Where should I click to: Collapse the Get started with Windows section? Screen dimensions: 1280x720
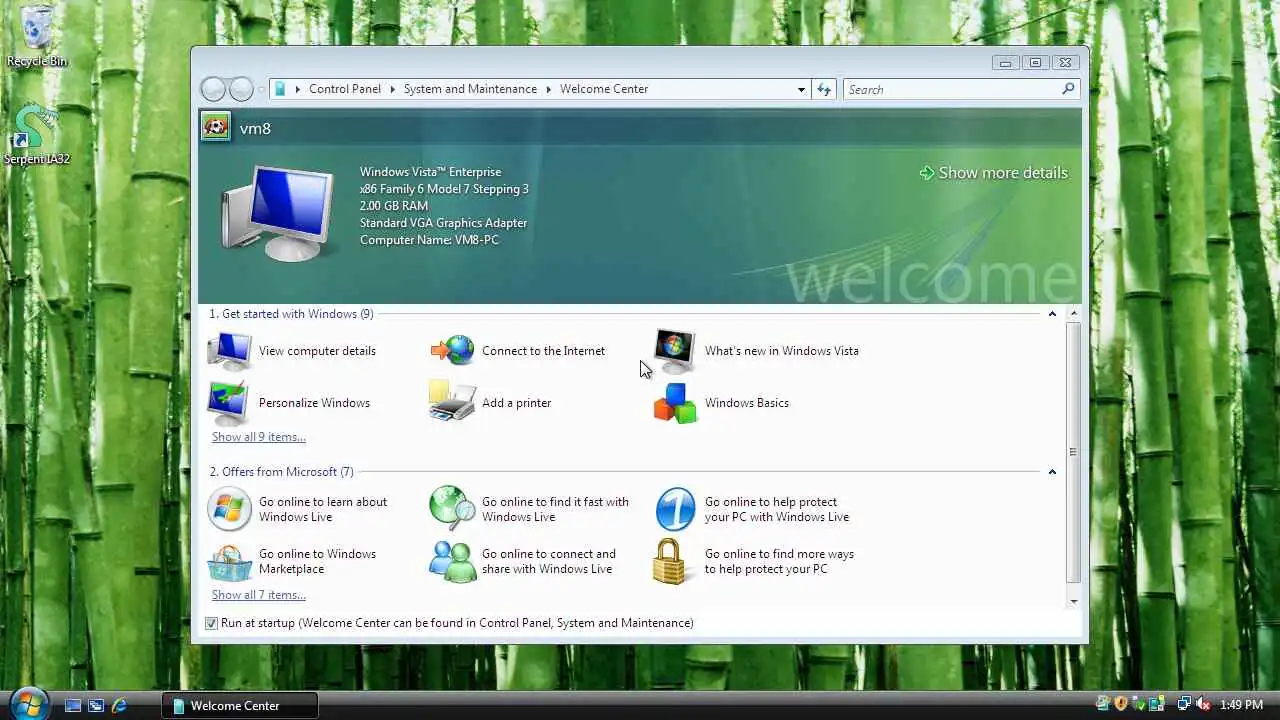point(1052,314)
